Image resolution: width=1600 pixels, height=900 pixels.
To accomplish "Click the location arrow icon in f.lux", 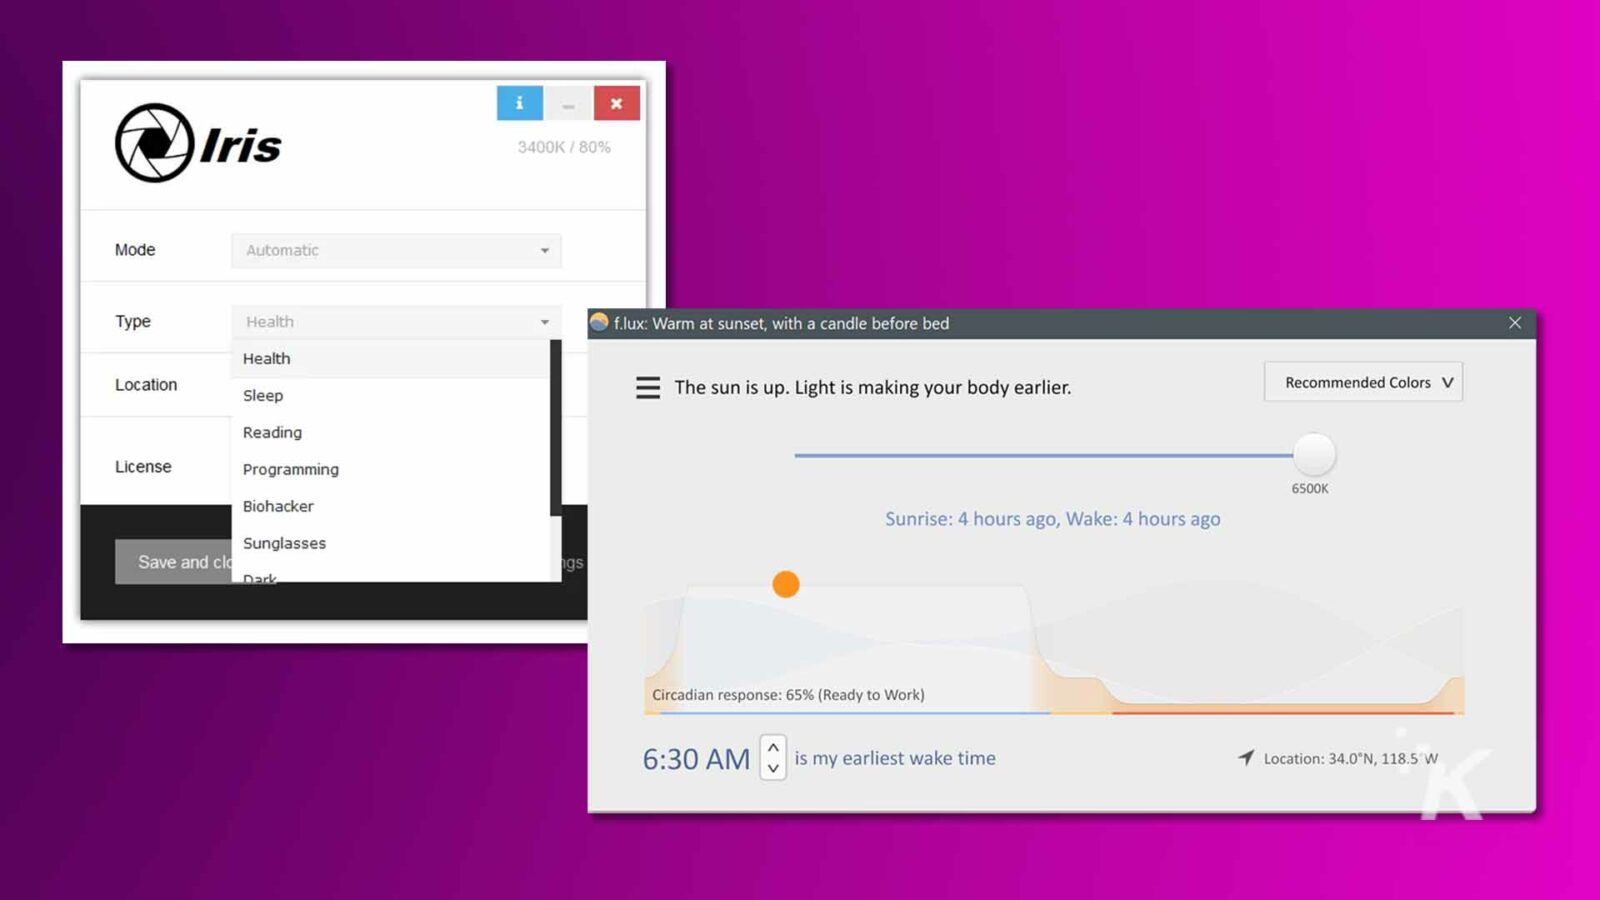I will pos(1246,758).
